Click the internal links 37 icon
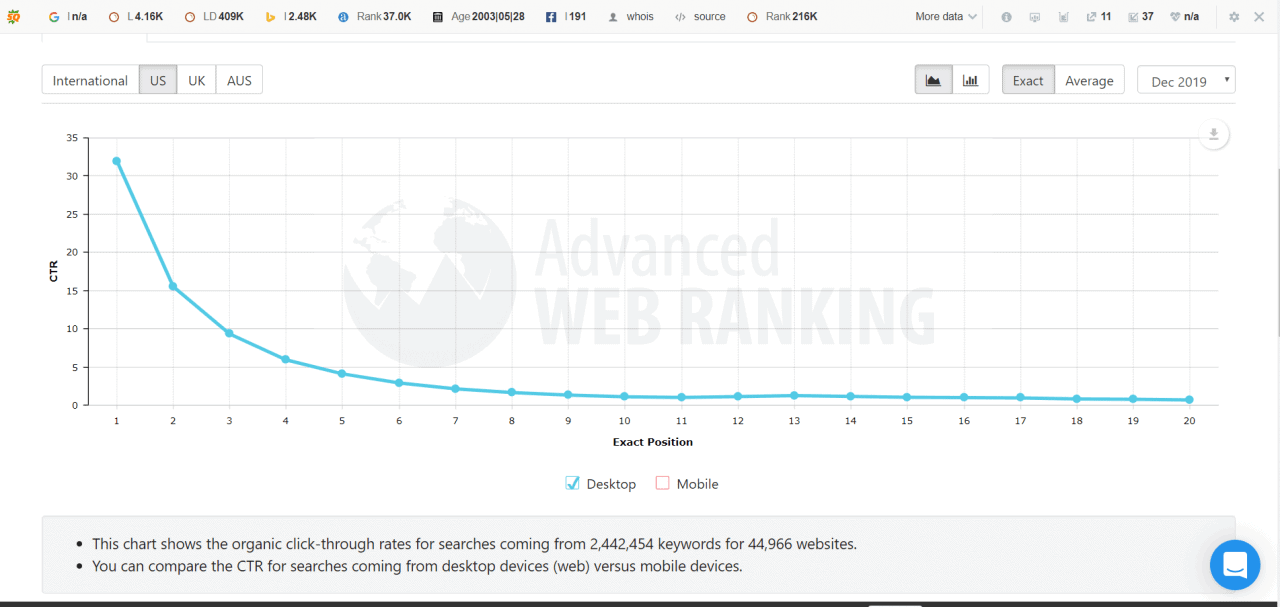Image resolution: width=1280 pixels, height=607 pixels. click(1141, 17)
